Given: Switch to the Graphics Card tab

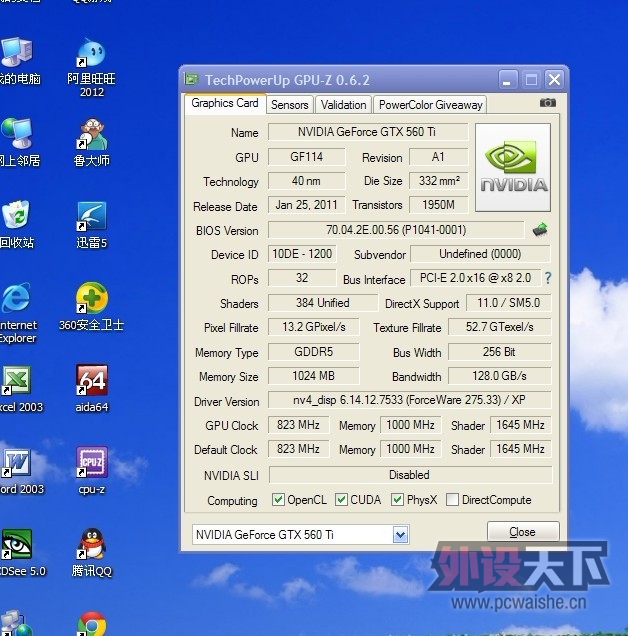Looking at the screenshot, I should point(225,103).
